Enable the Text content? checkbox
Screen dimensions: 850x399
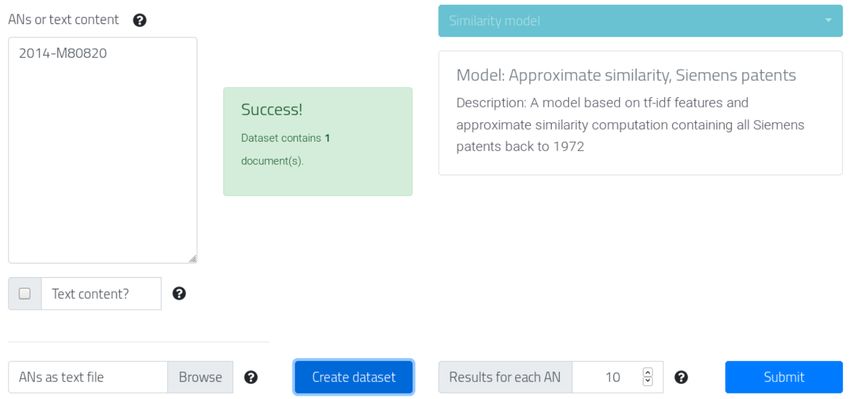click(24, 293)
